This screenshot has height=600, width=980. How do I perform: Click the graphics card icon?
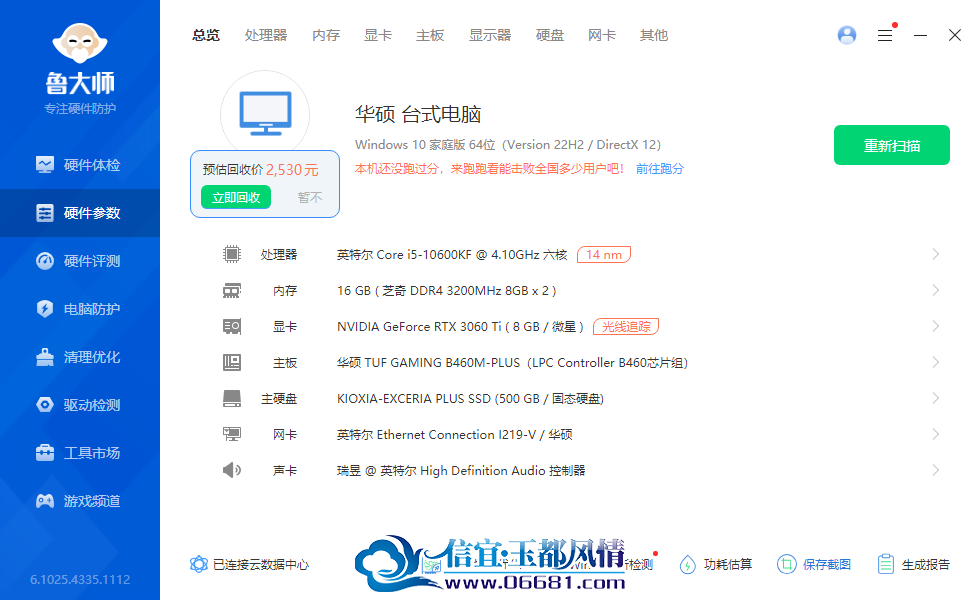pyautogui.click(x=232, y=326)
